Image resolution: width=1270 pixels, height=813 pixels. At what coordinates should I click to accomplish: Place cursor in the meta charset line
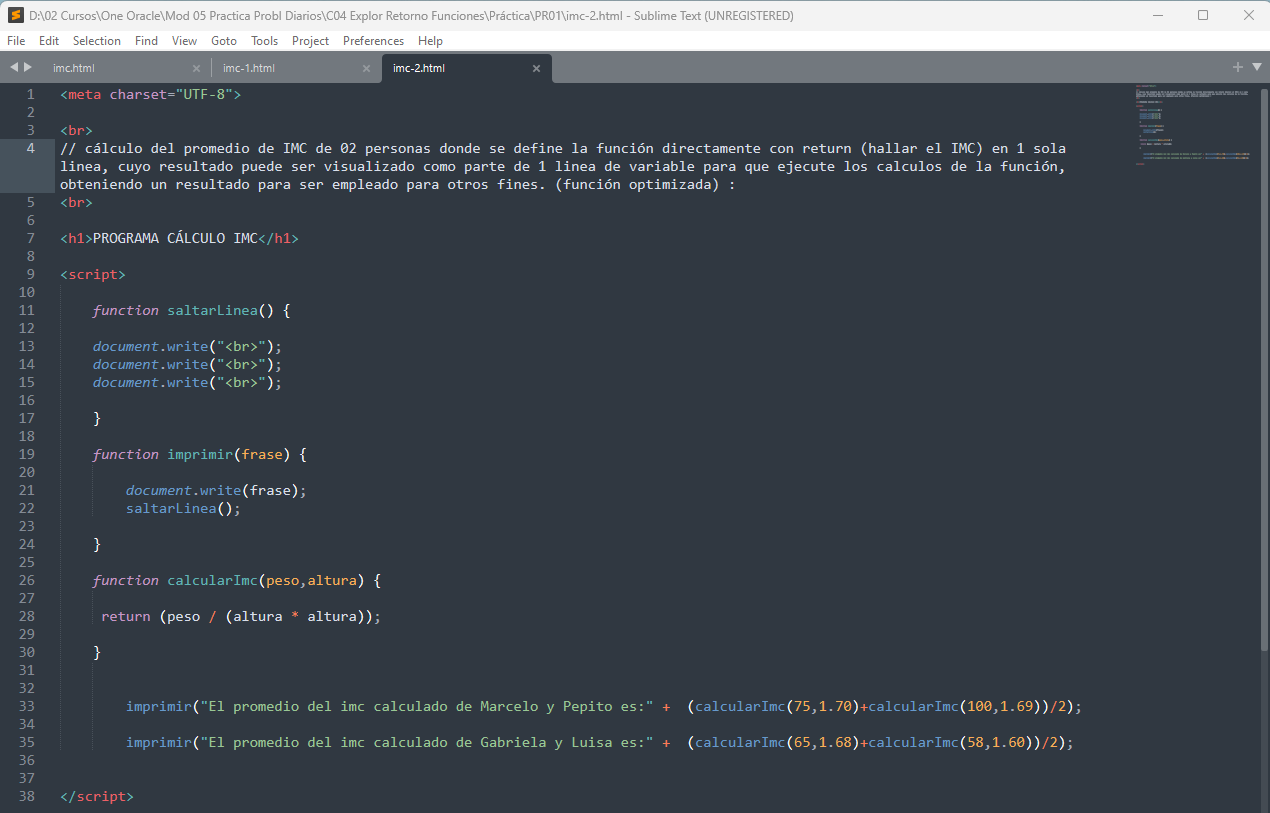(151, 94)
